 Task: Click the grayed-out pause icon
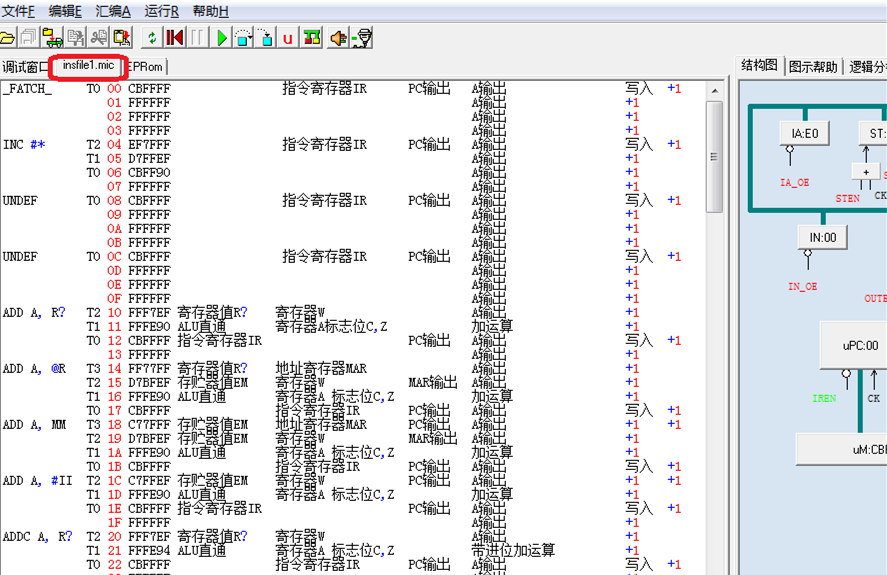(198, 38)
